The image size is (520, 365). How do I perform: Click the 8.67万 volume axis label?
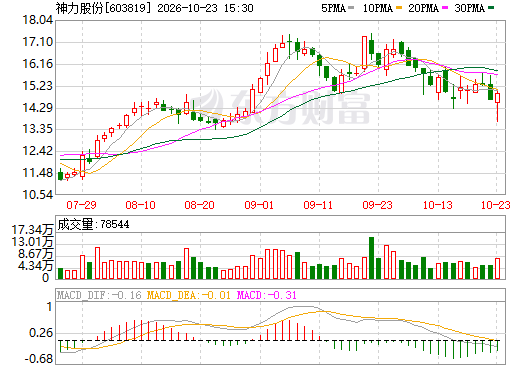click(35, 254)
